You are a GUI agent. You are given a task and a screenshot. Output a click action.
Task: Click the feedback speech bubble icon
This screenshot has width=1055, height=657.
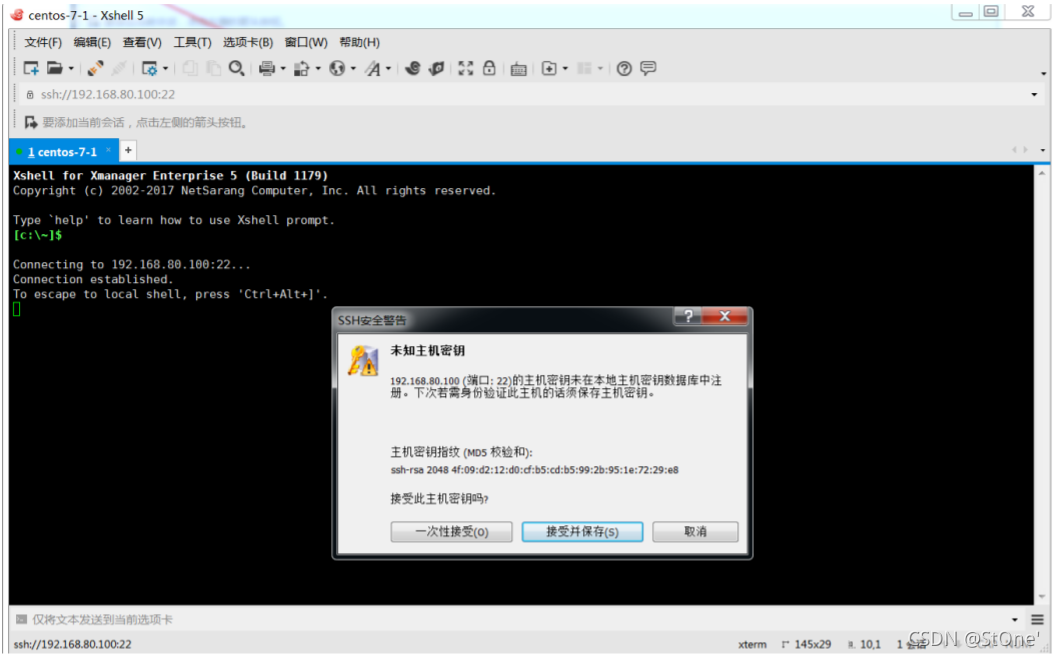(648, 68)
